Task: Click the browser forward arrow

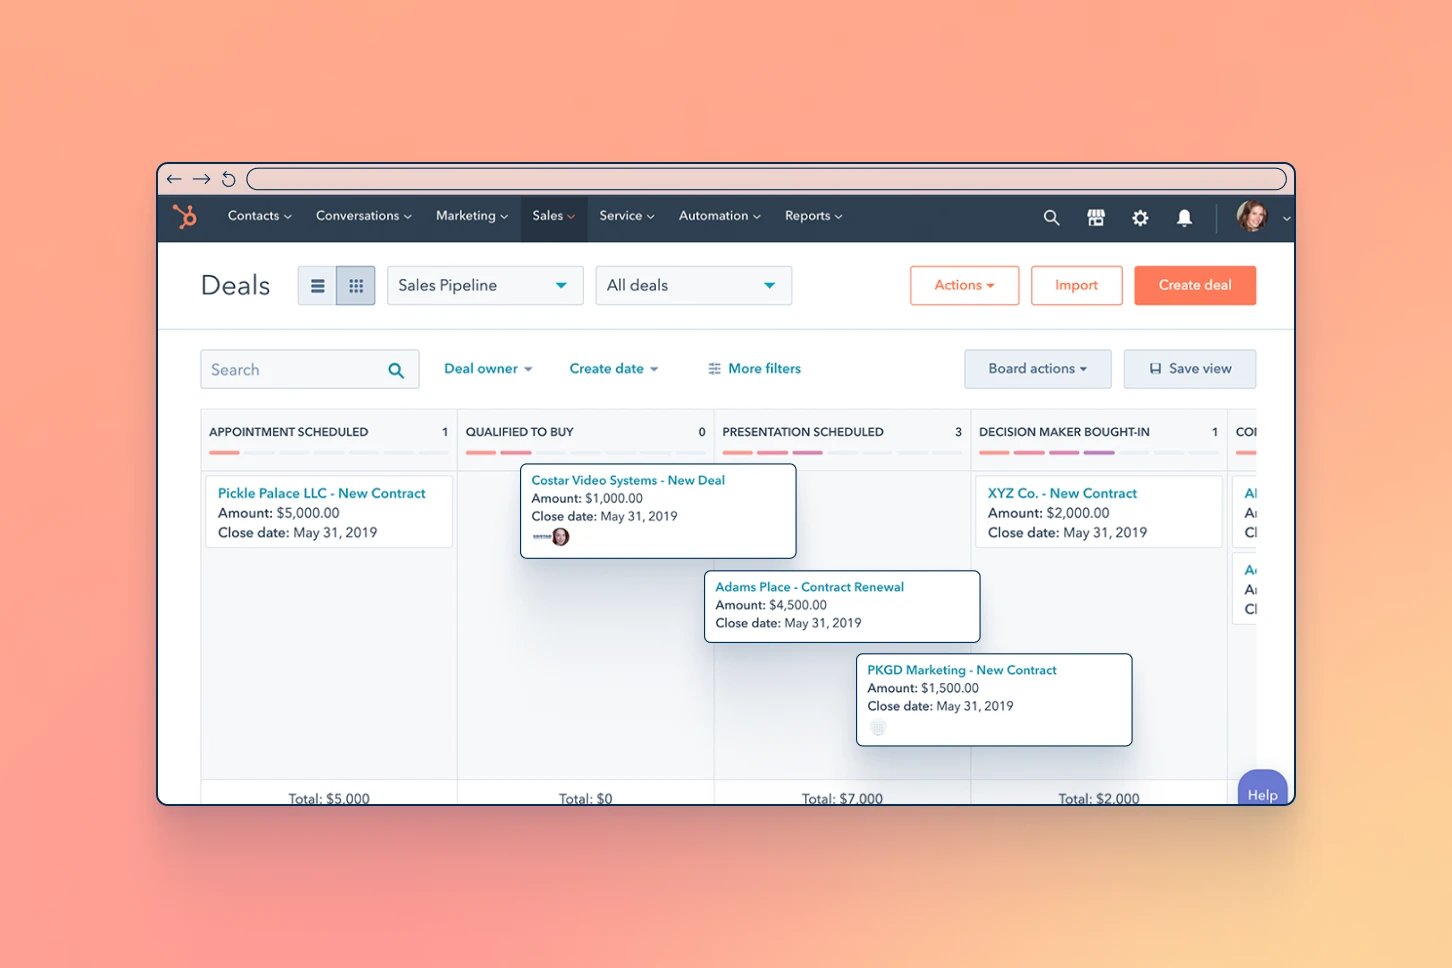Action: pos(201,179)
